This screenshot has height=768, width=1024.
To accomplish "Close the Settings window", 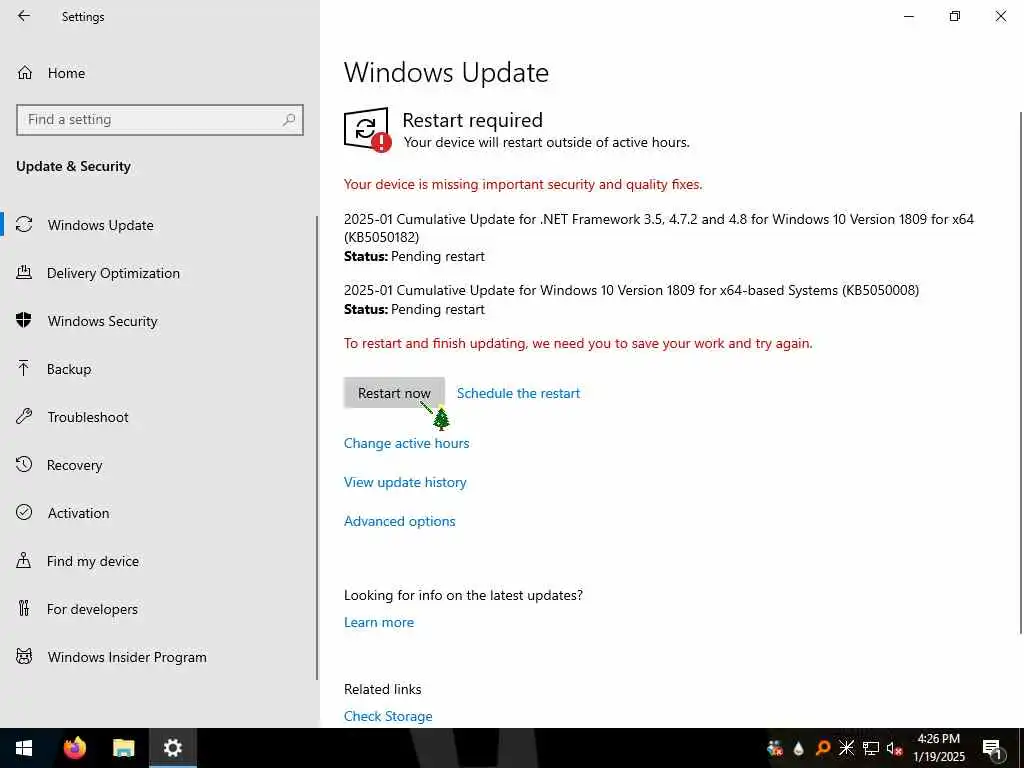I will 1000,16.
